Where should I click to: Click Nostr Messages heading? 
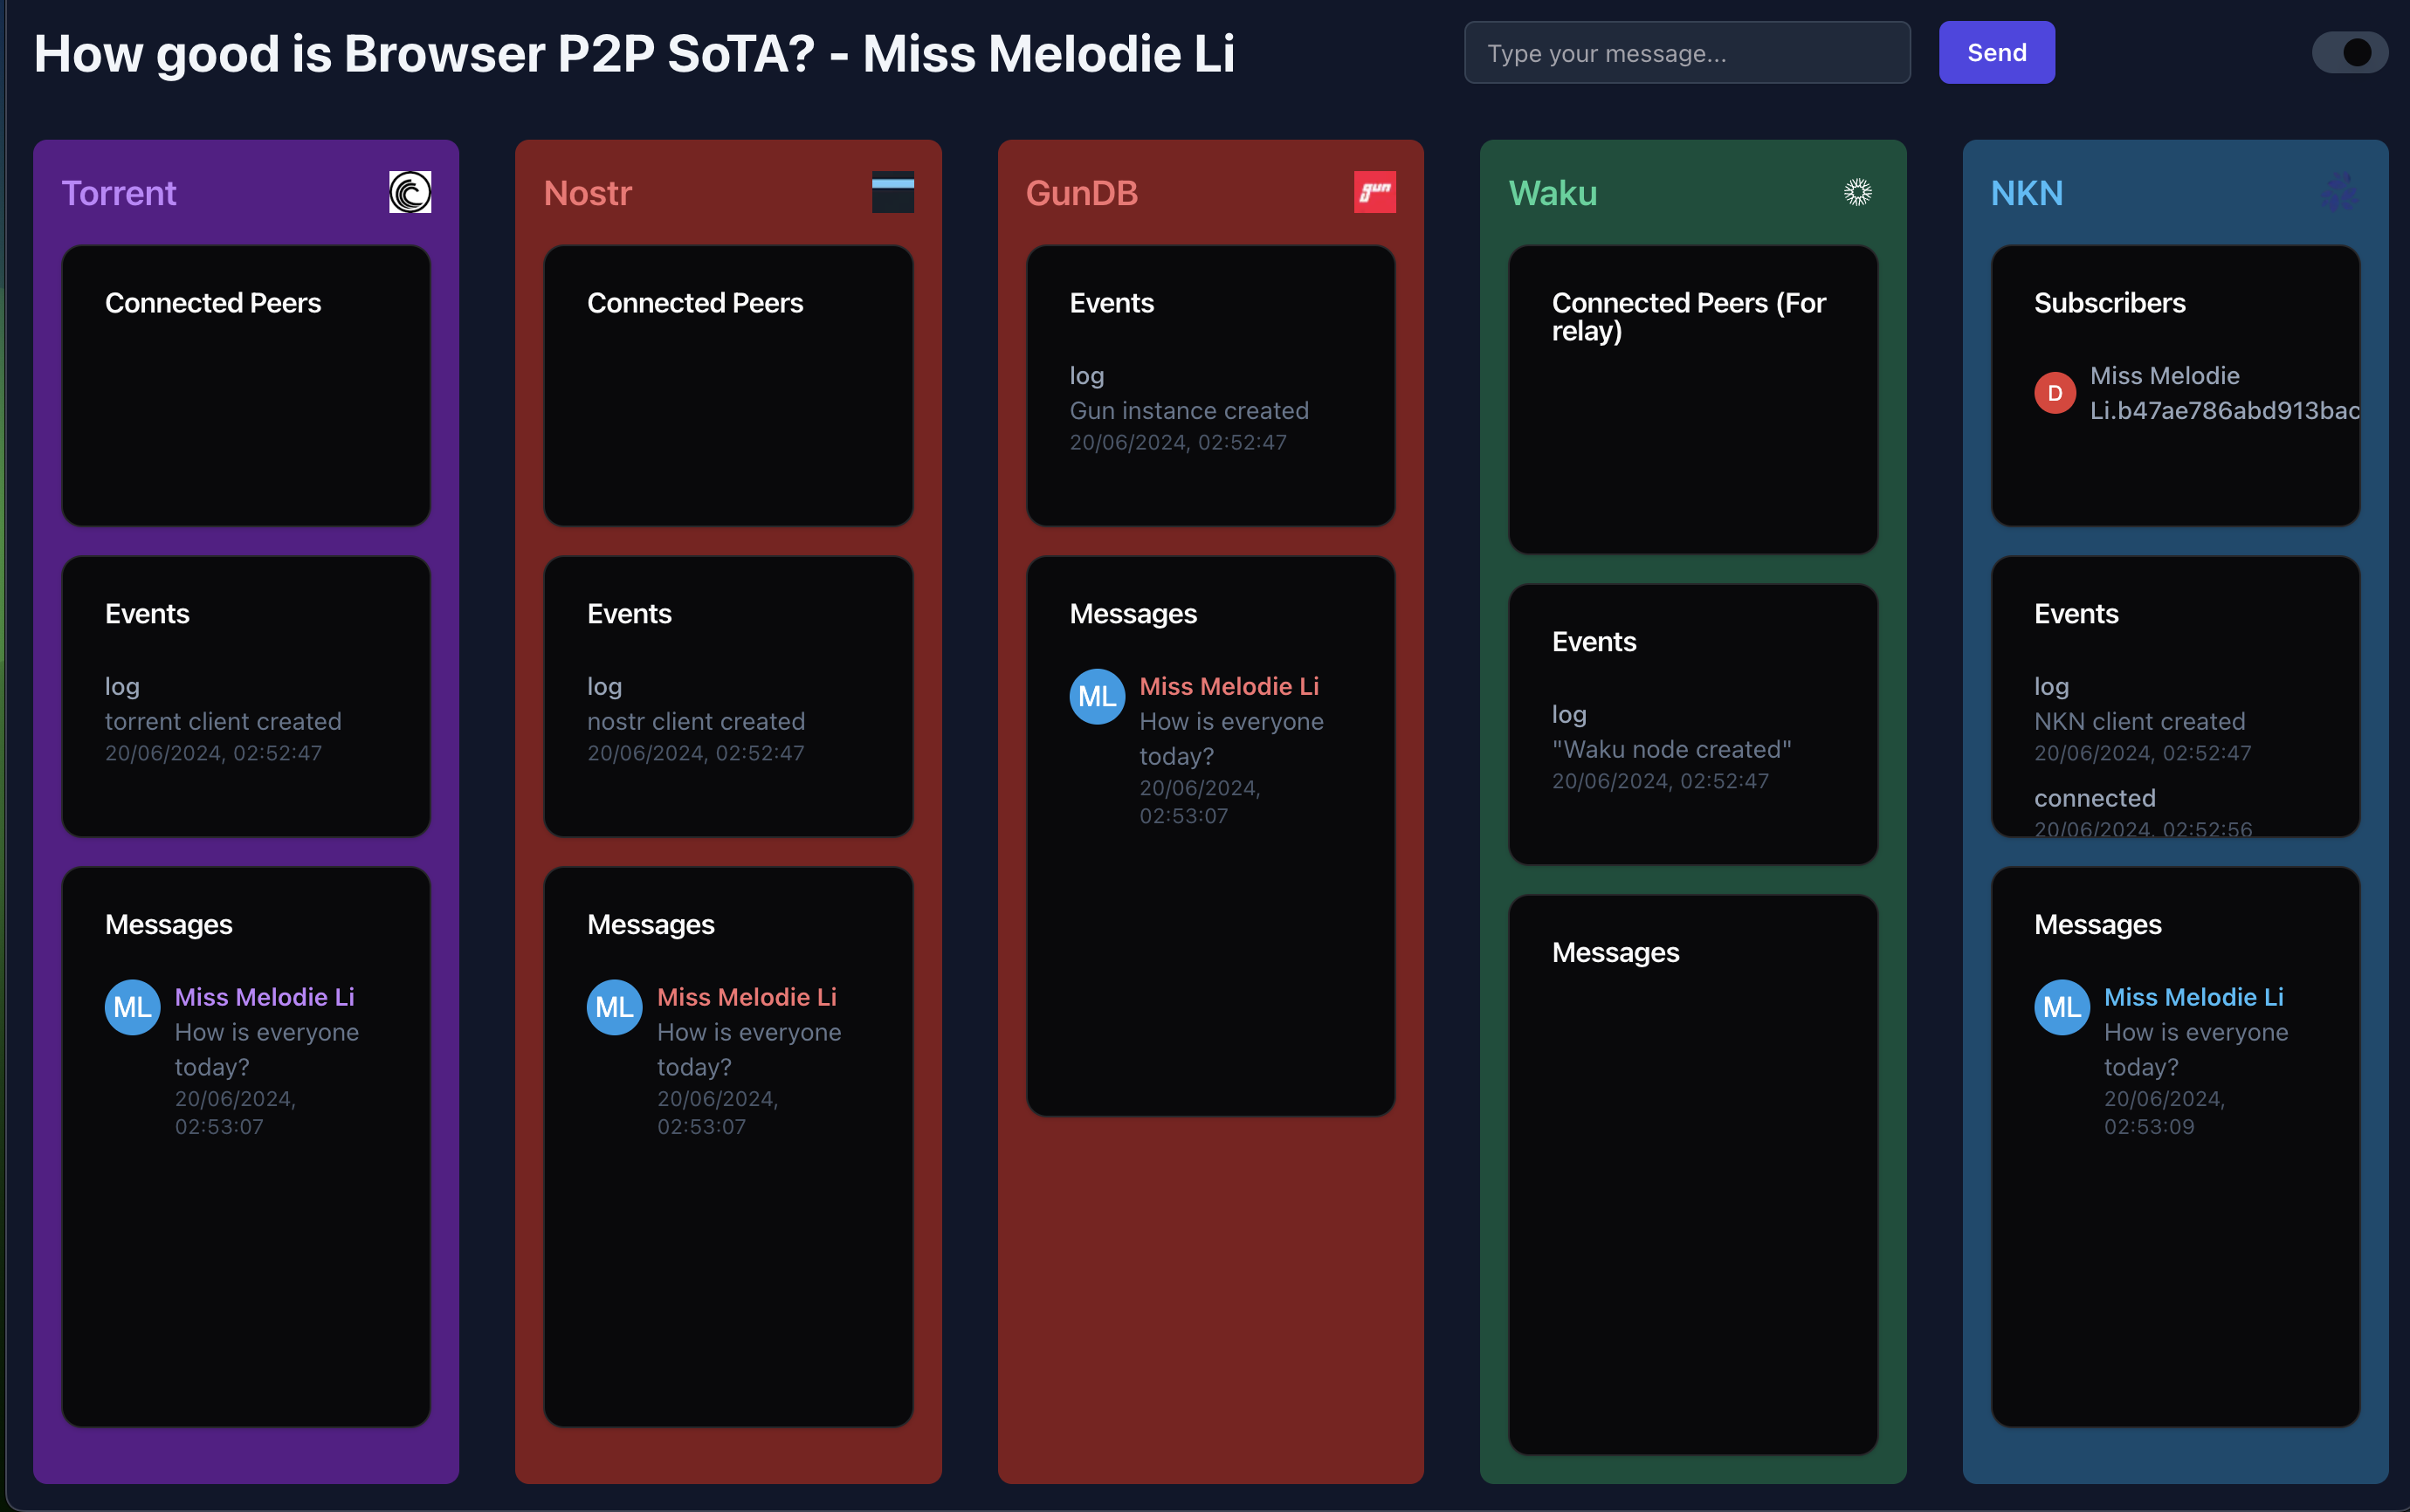651,925
